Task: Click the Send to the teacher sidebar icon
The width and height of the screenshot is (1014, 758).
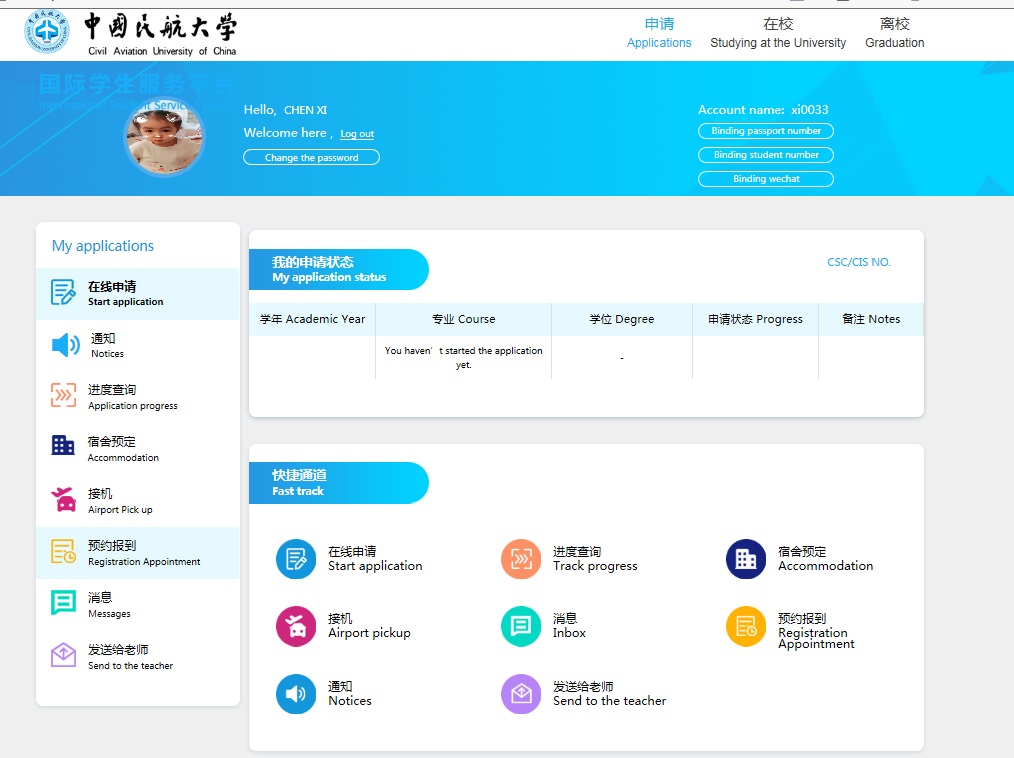Action: point(63,655)
